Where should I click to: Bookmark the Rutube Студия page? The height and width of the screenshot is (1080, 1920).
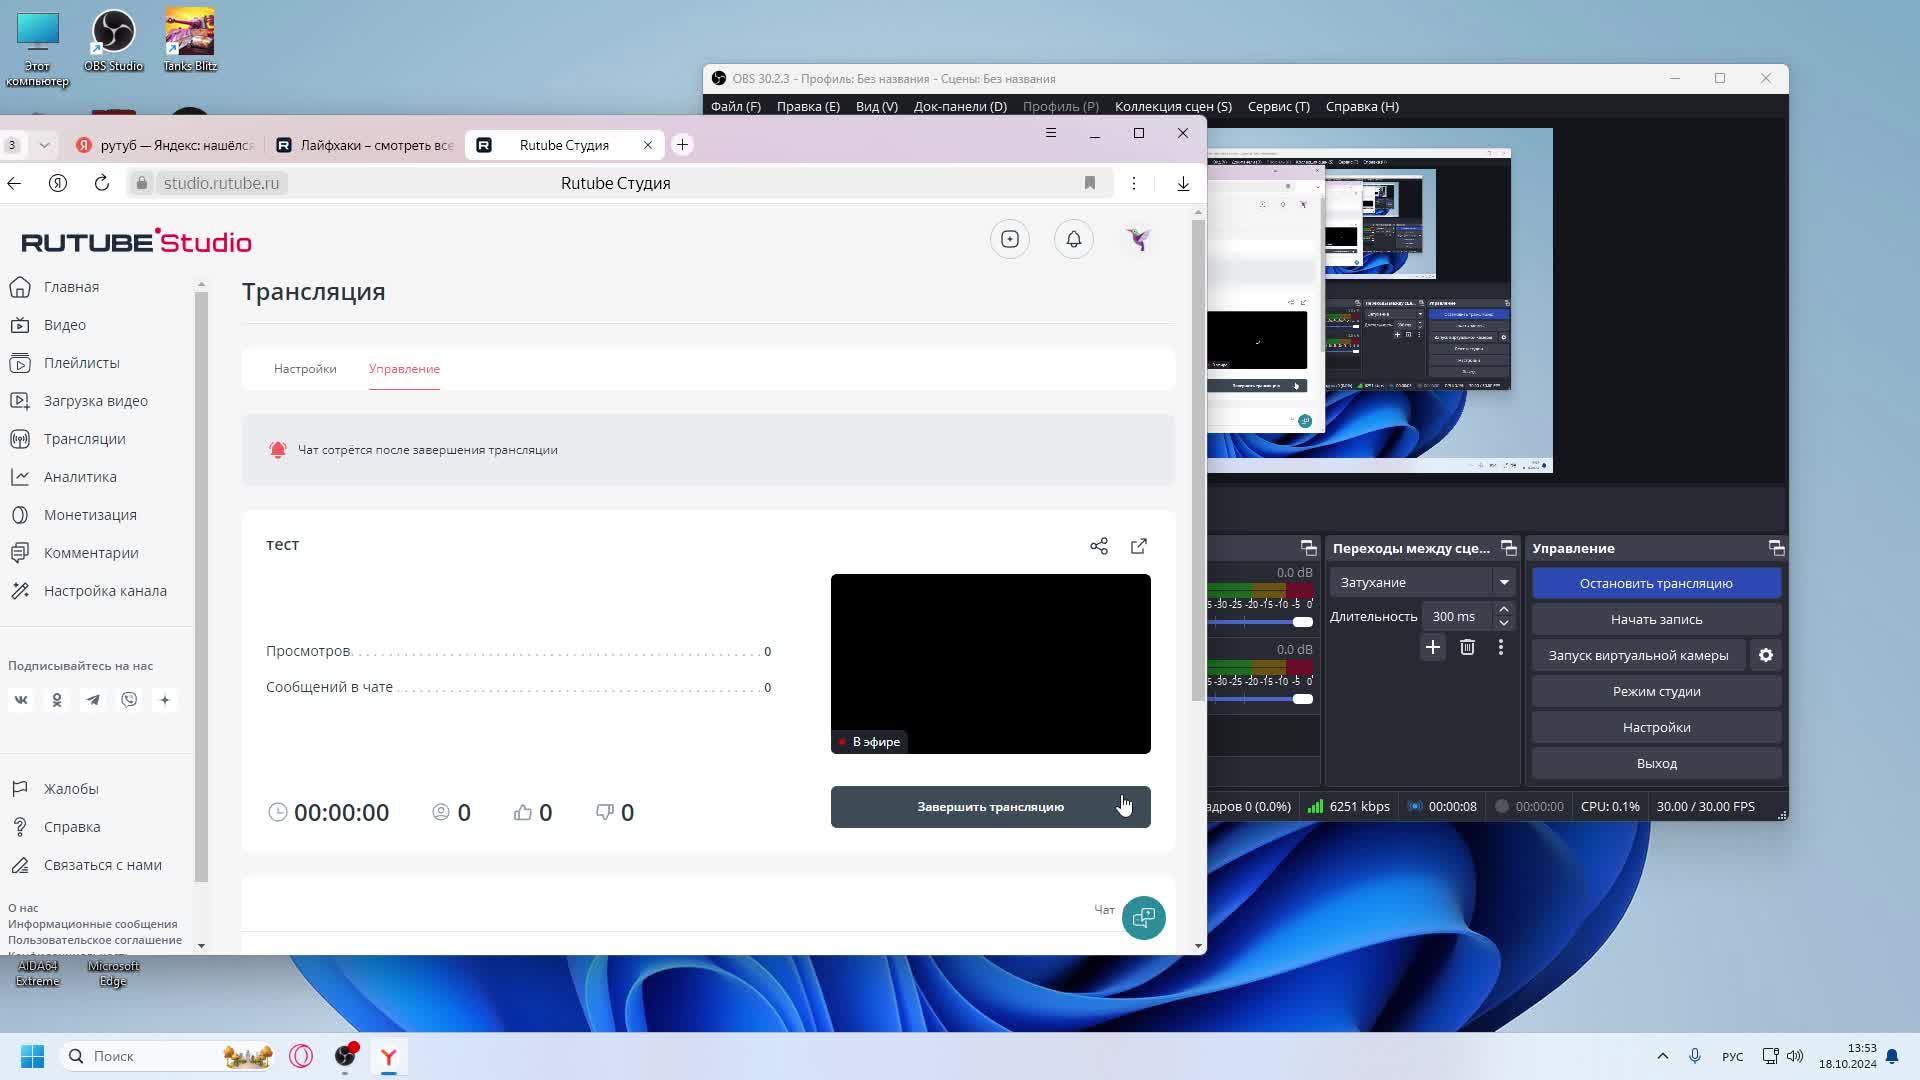(x=1090, y=183)
